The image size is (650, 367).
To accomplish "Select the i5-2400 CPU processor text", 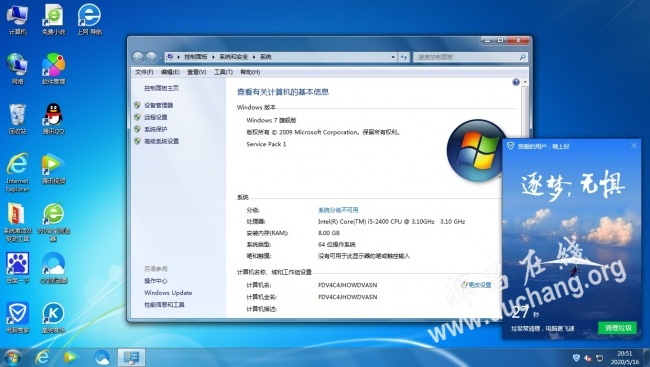I will [x=391, y=222].
